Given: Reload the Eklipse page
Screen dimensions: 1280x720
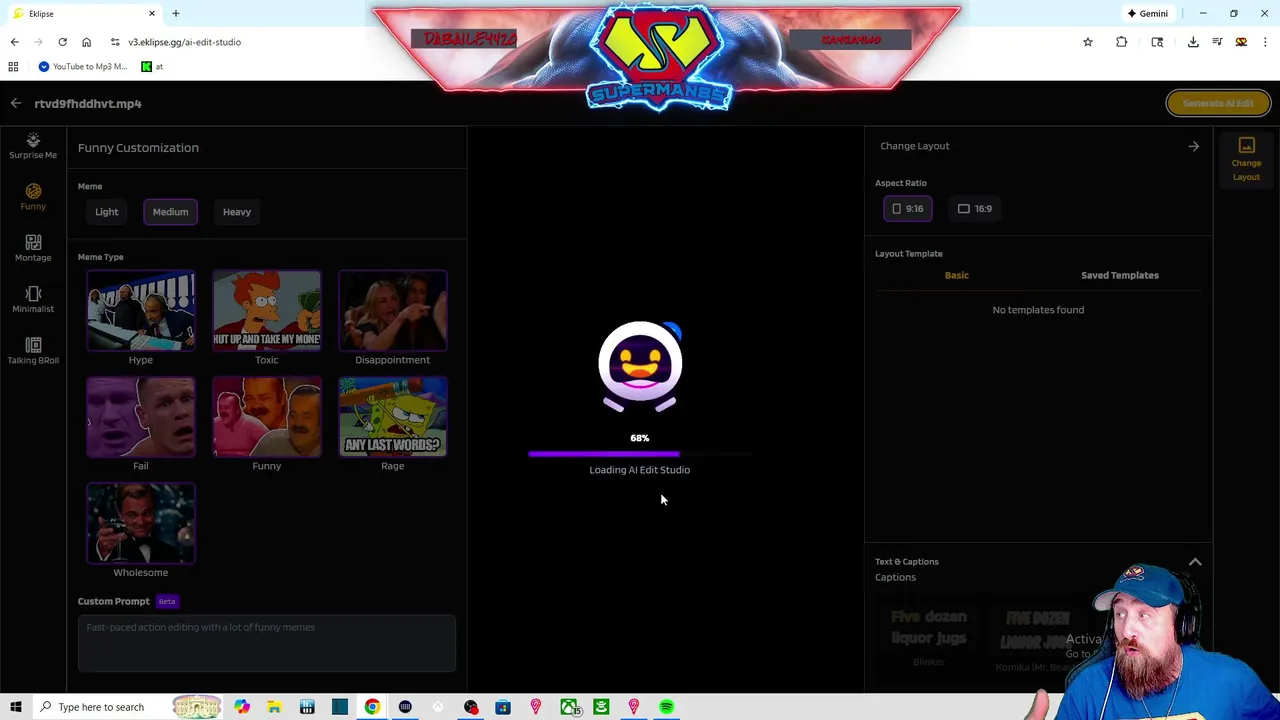Looking at the screenshot, I should coord(62,42).
